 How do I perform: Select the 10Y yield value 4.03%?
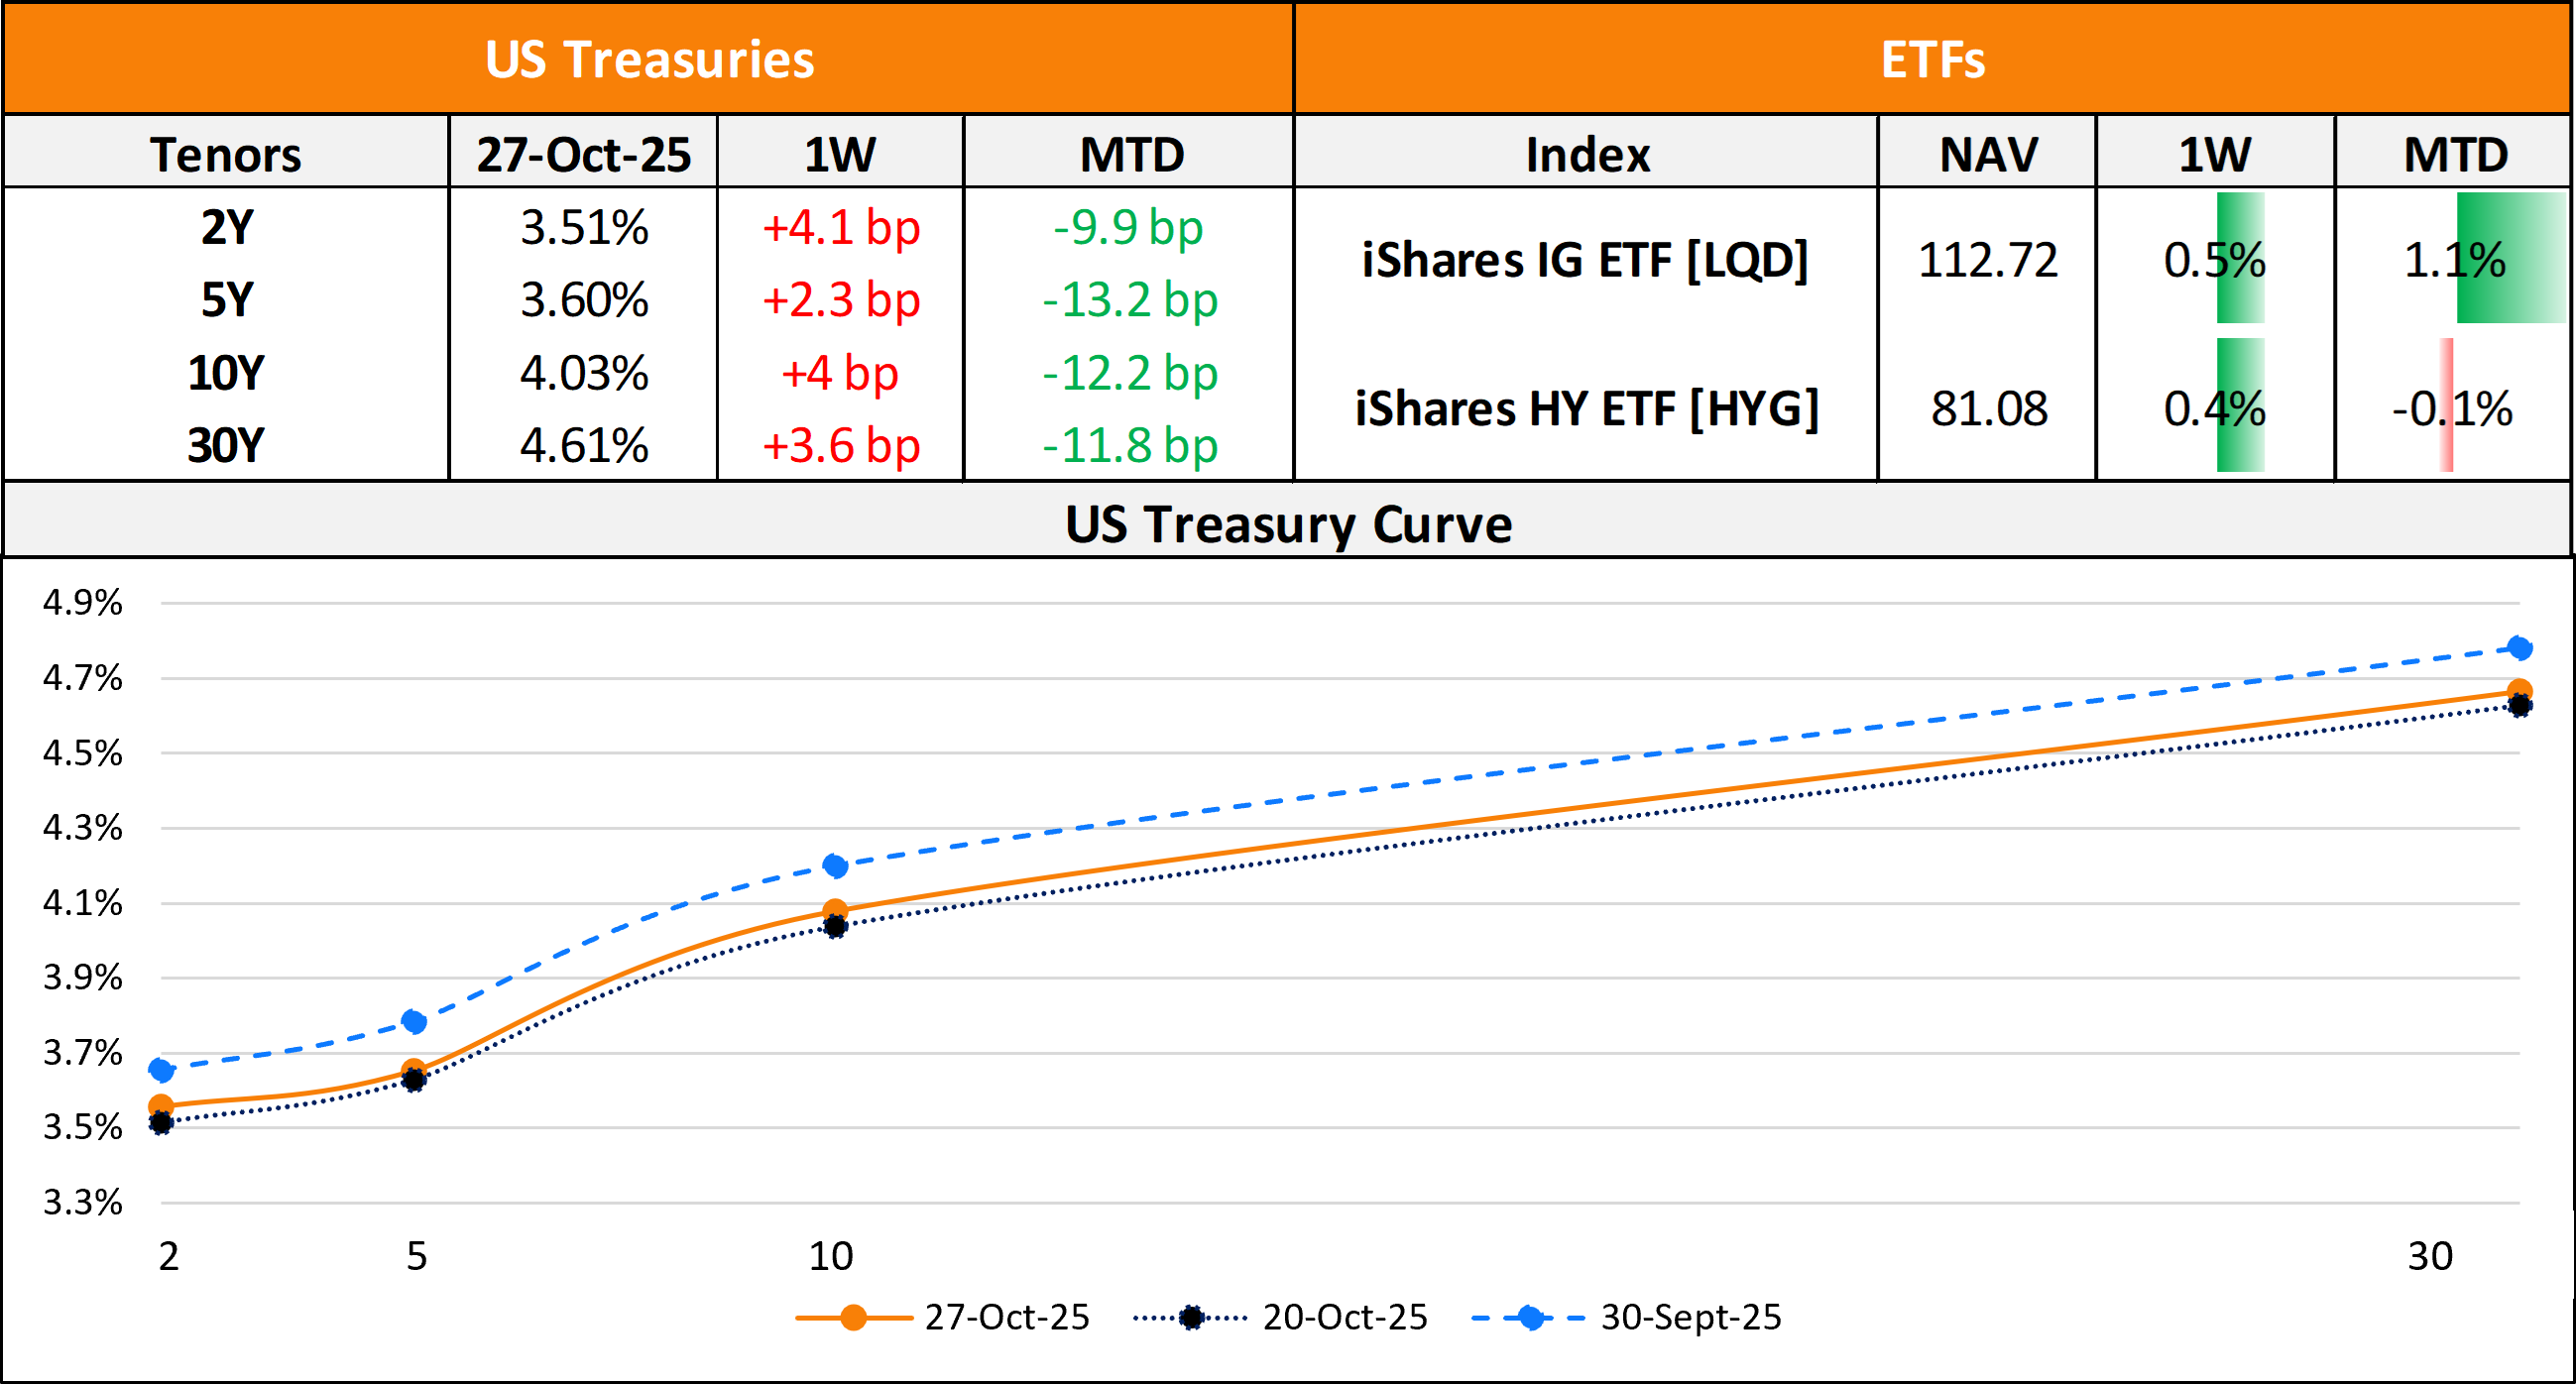click(x=584, y=373)
